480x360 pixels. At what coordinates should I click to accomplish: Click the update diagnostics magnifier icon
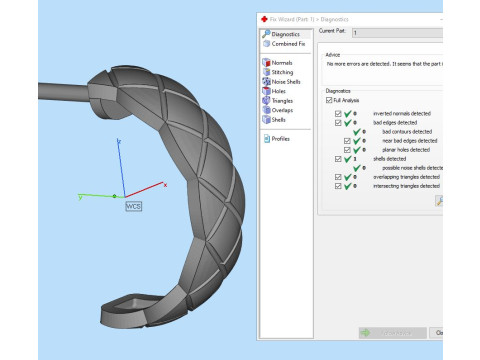pos(439,201)
